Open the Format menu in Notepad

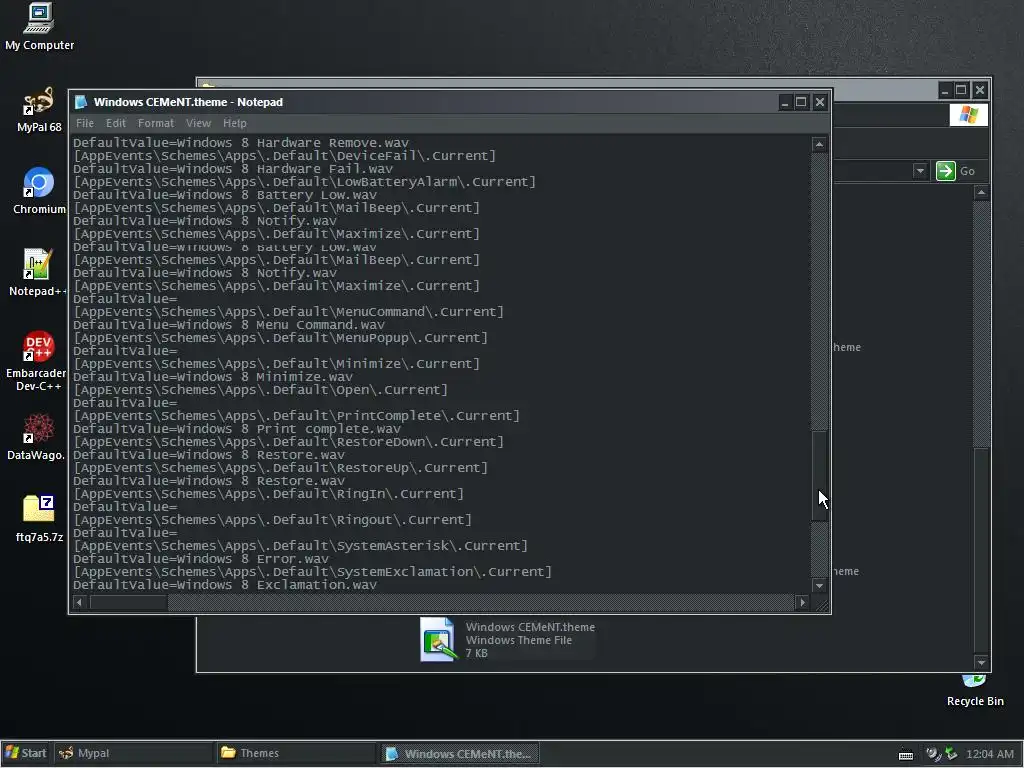[155, 123]
